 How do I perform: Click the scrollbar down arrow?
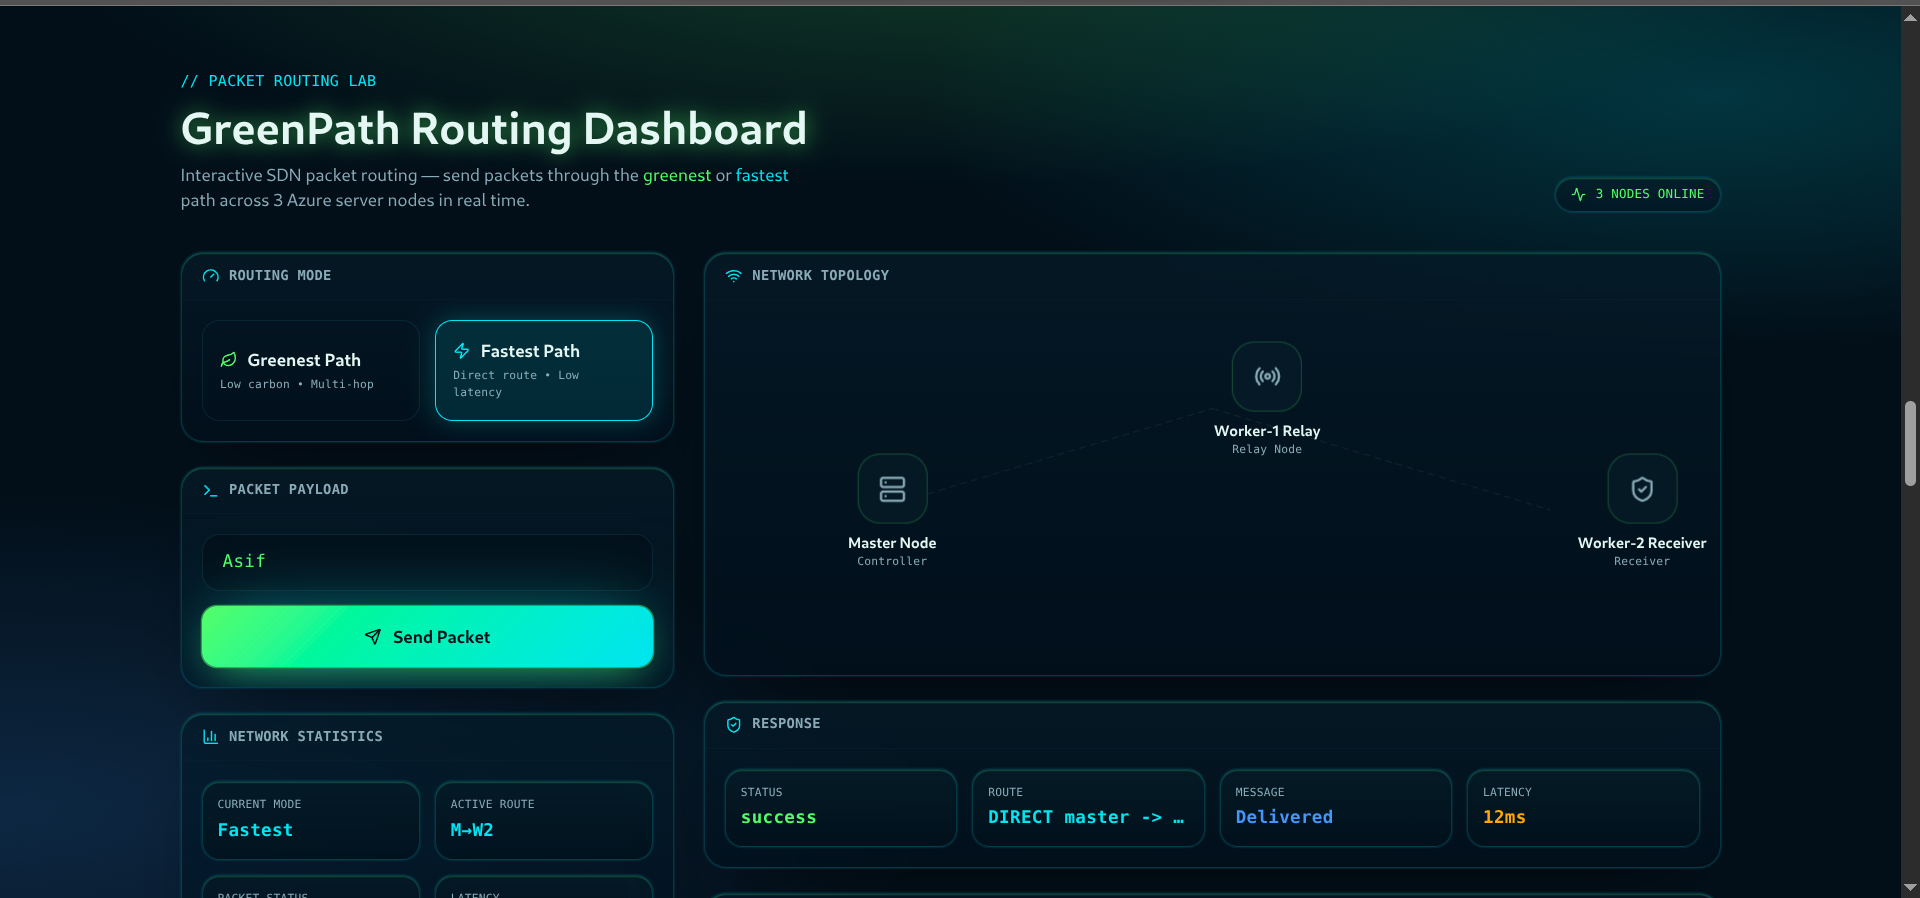pos(1910,887)
